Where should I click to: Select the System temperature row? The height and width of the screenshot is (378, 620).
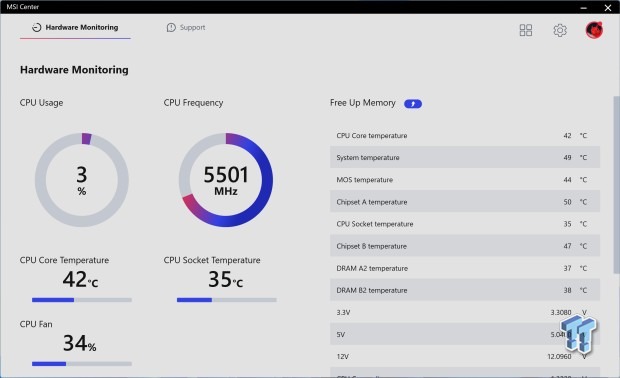(465, 157)
